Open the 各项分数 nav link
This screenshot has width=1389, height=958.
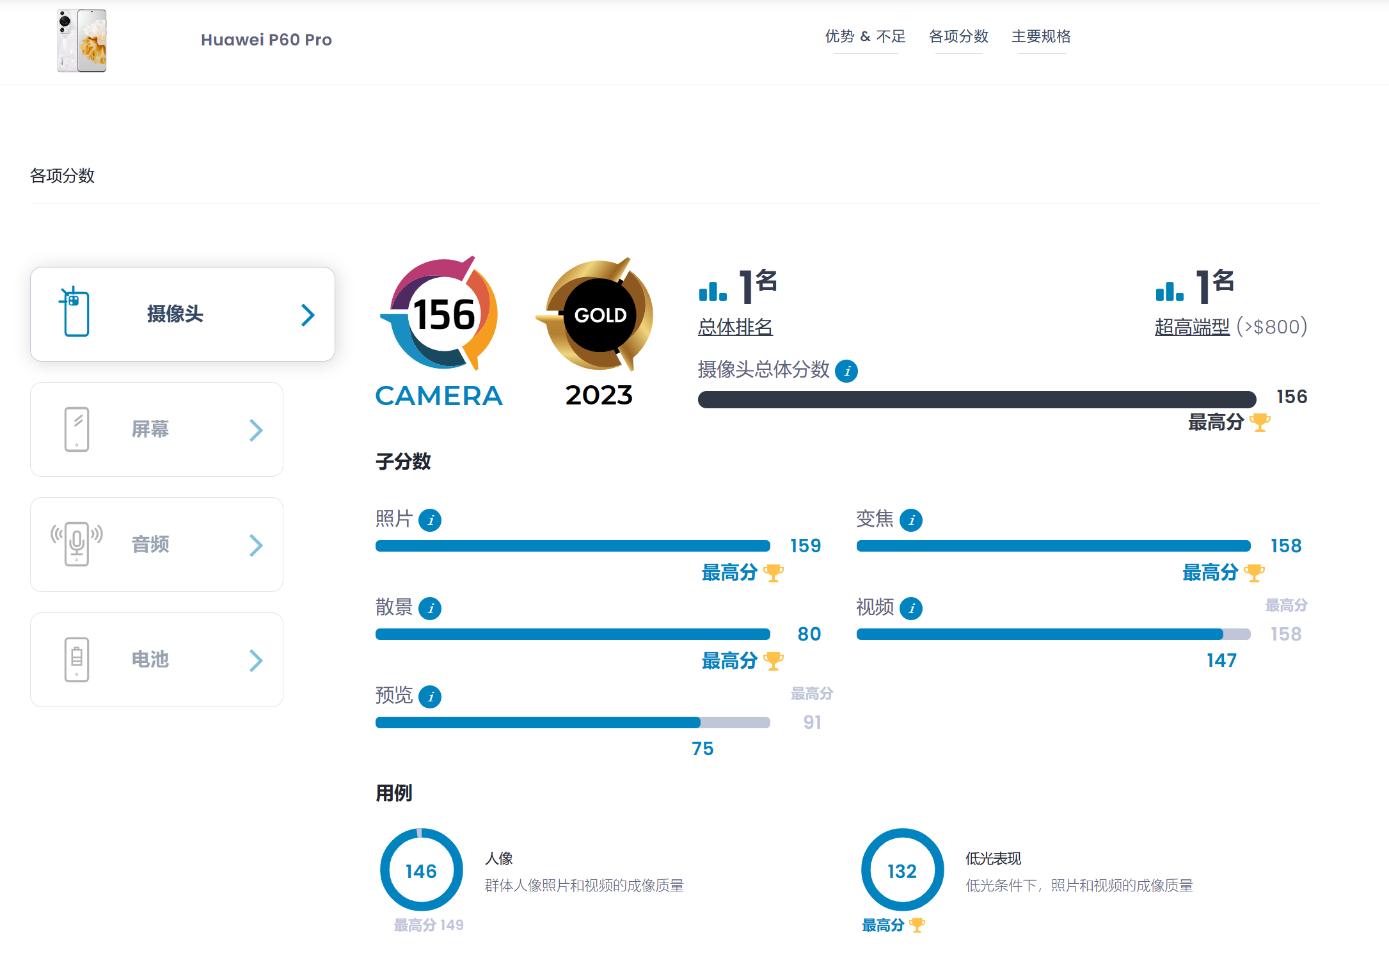pos(958,36)
